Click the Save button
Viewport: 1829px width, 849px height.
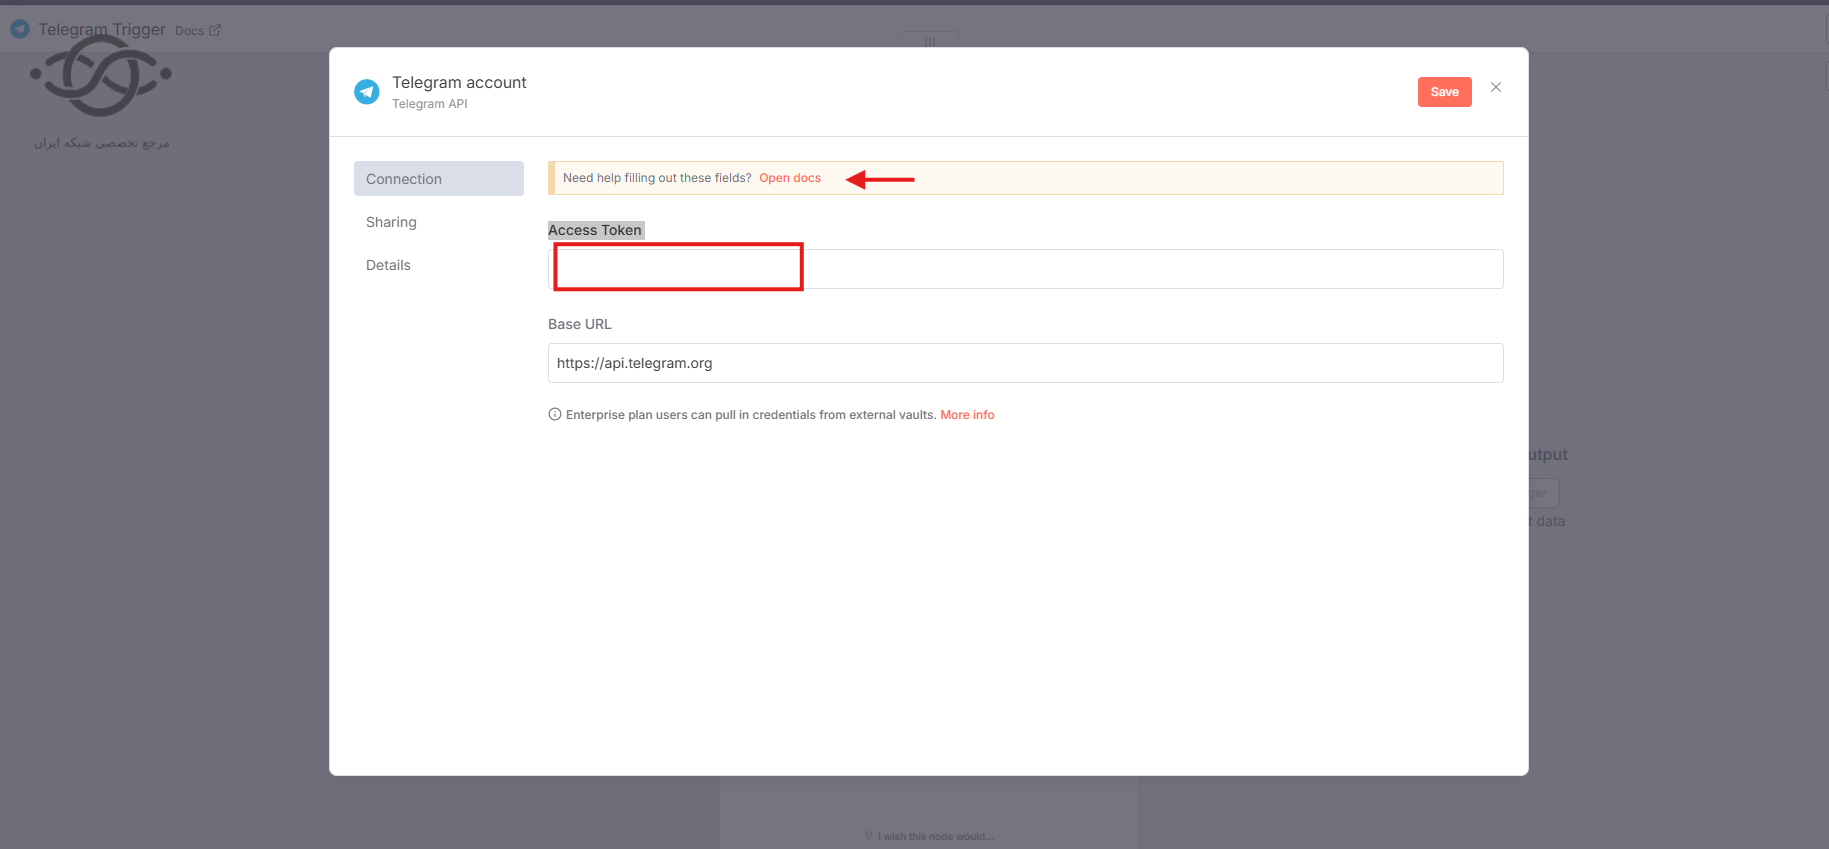[x=1444, y=92]
